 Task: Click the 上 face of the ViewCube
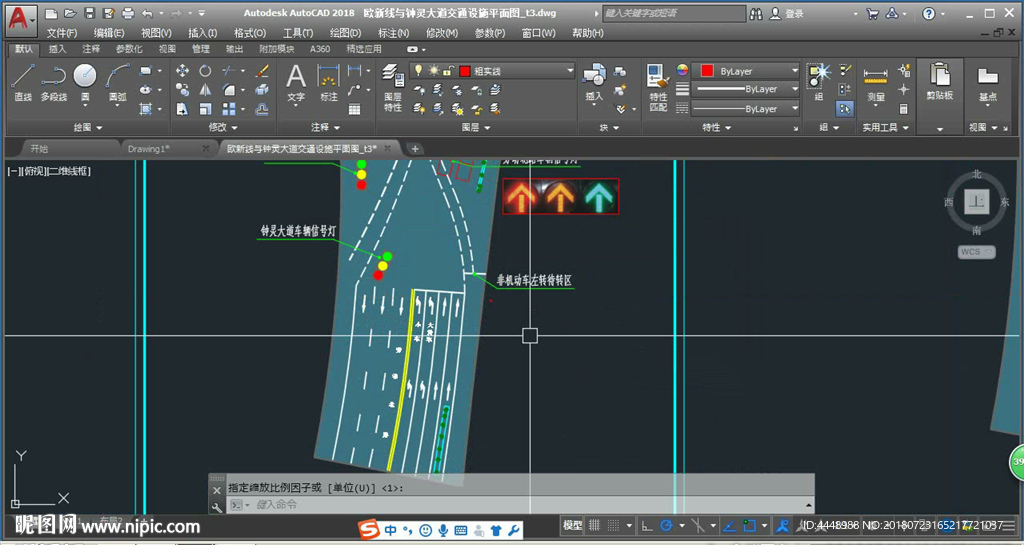pos(977,202)
